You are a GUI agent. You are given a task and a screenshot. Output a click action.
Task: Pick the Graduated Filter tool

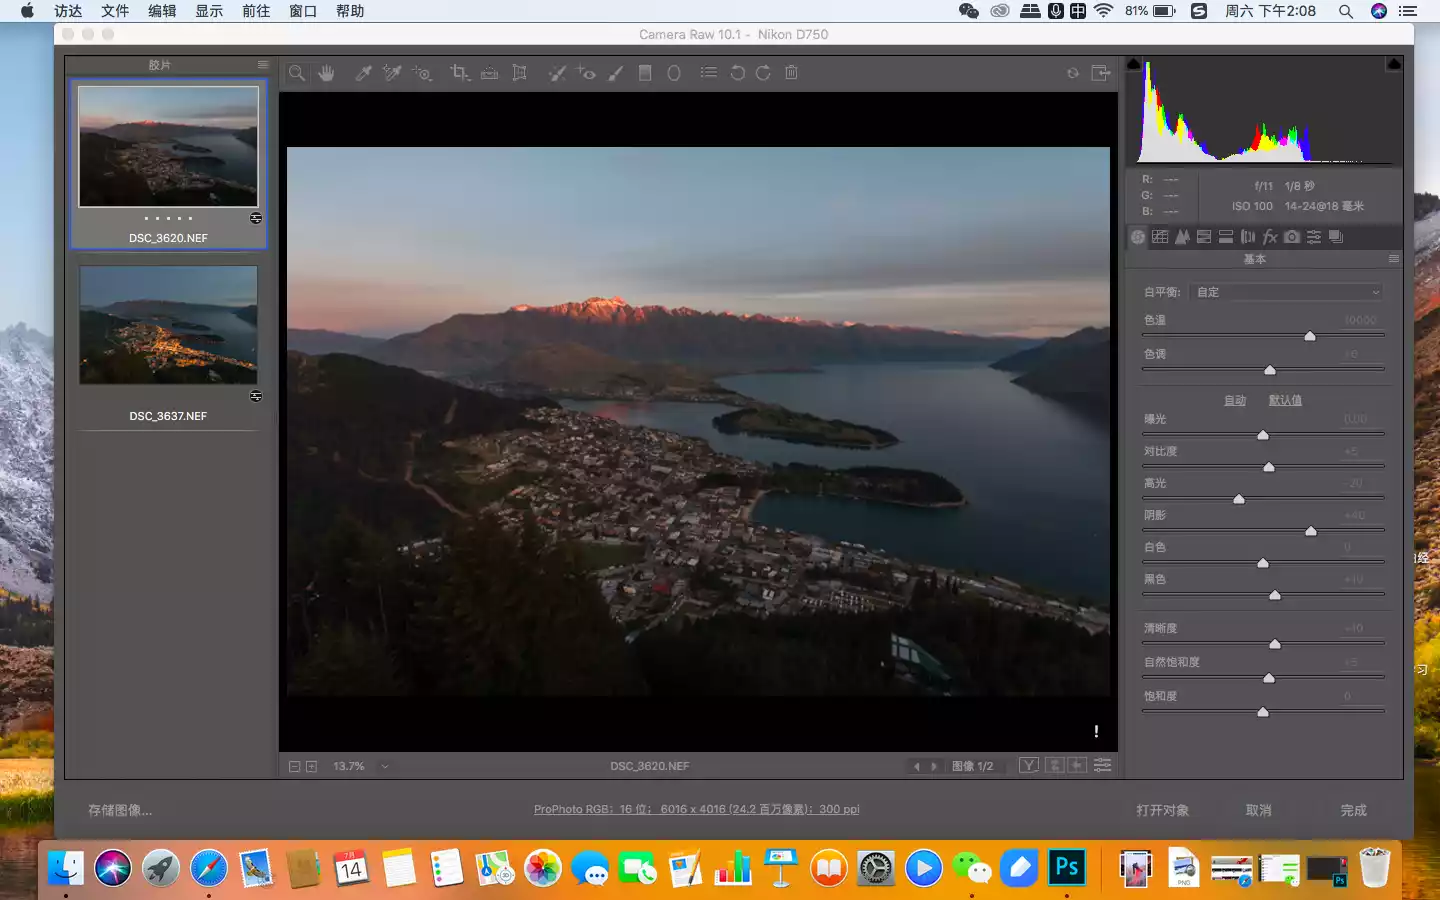pyautogui.click(x=645, y=73)
